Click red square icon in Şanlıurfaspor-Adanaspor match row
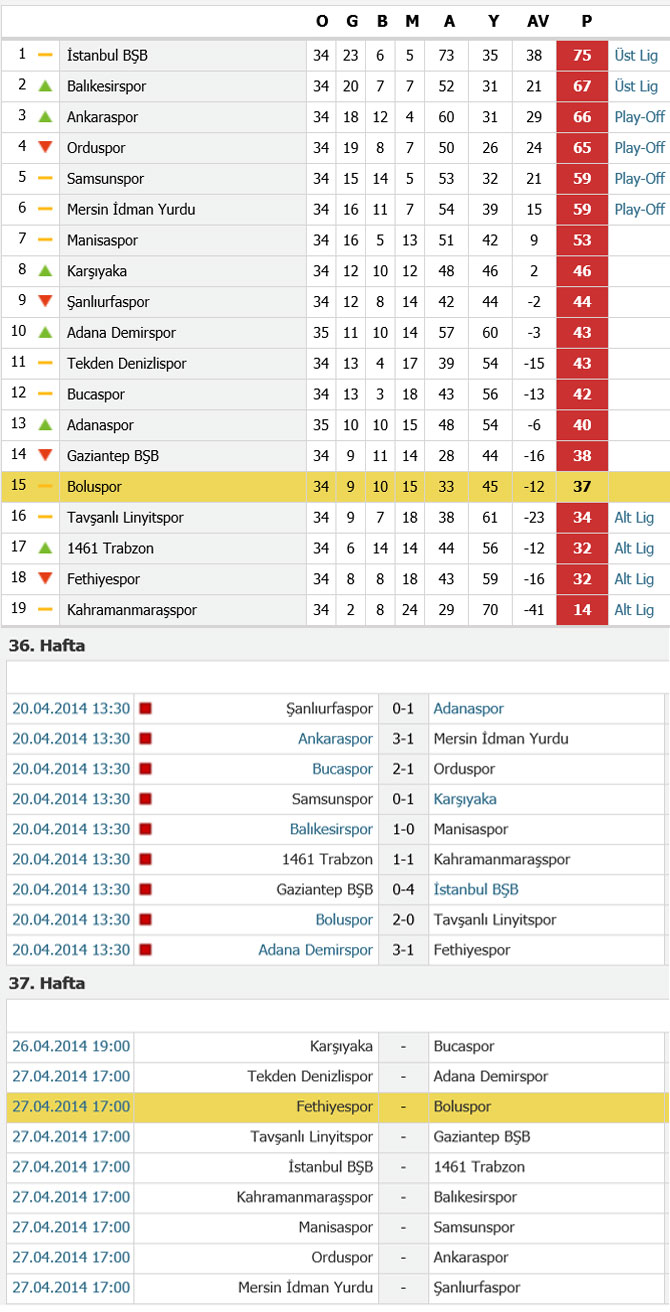The image size is (670, 1312). tap(145, 709)
